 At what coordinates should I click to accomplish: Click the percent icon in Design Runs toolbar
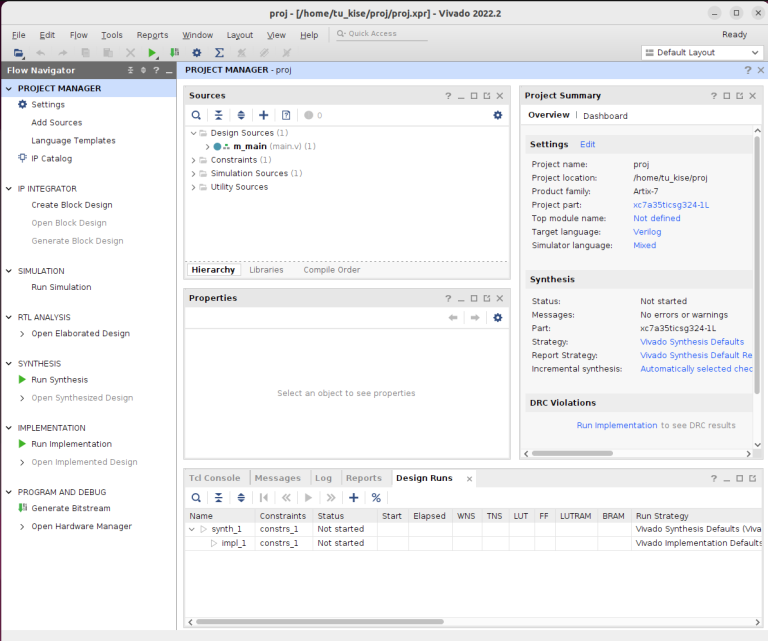pyautogui.click(x=376, y=497)
